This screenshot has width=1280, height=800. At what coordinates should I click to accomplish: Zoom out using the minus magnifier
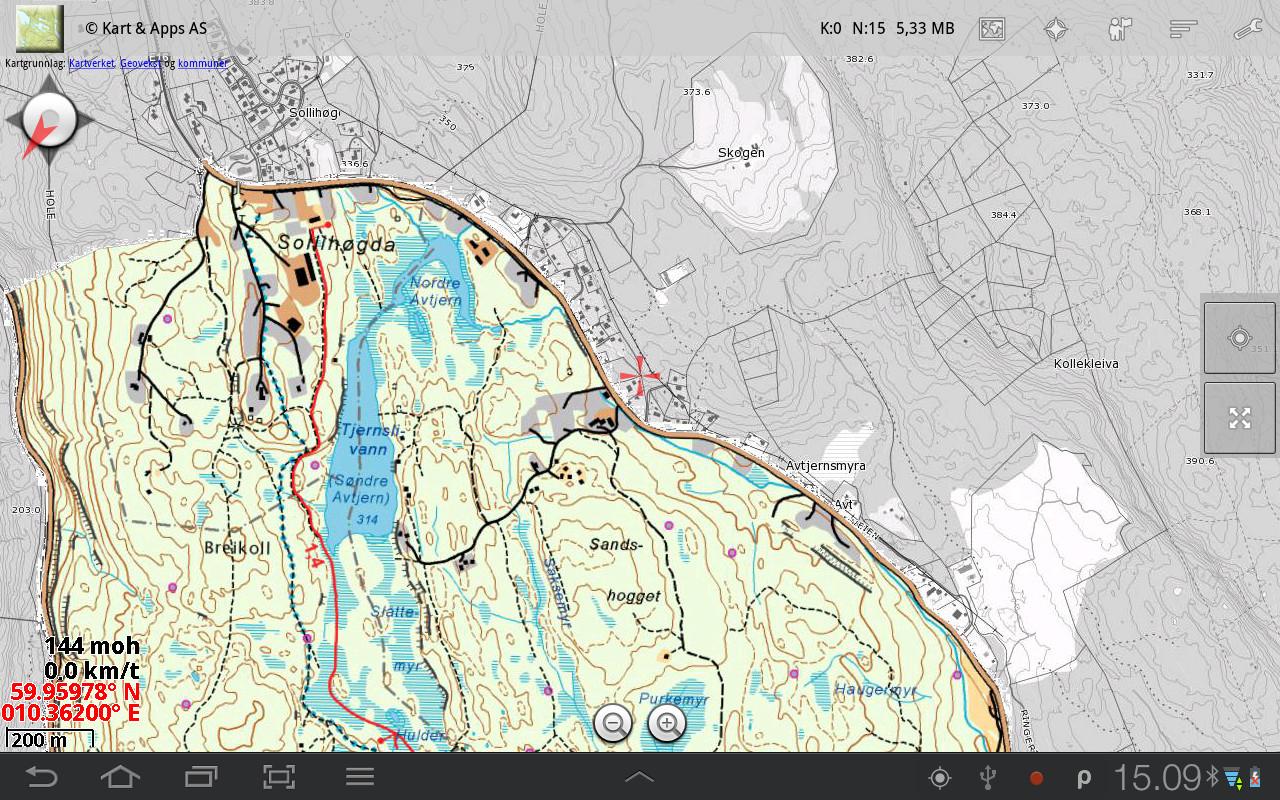pos(613,723)
